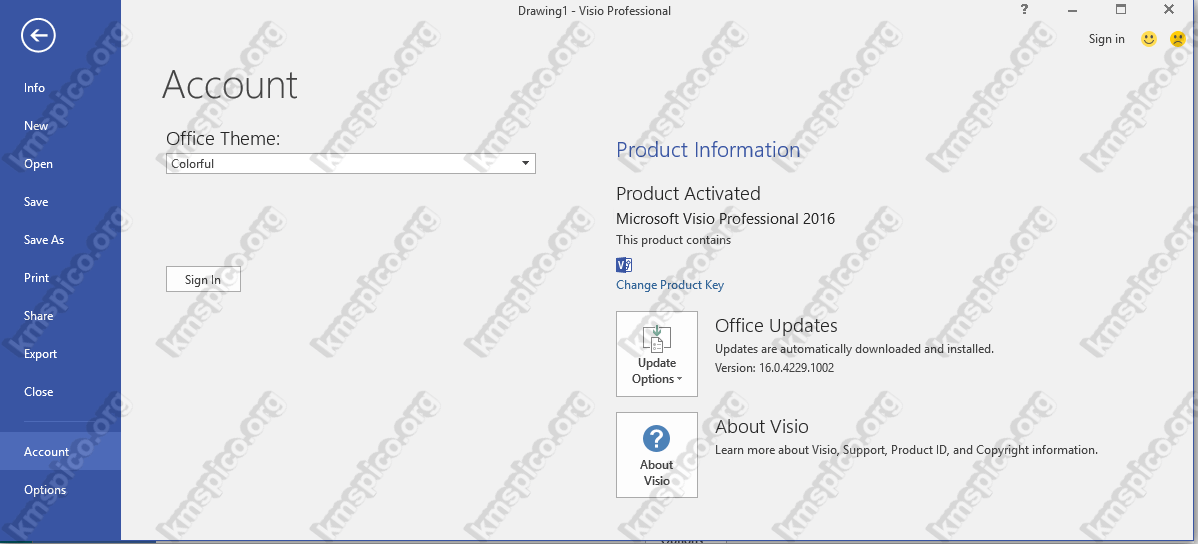Viewport: 1198px width, 544px height.
Task: Click the Sign In button under Office Theme
Action: pos(203,280)
